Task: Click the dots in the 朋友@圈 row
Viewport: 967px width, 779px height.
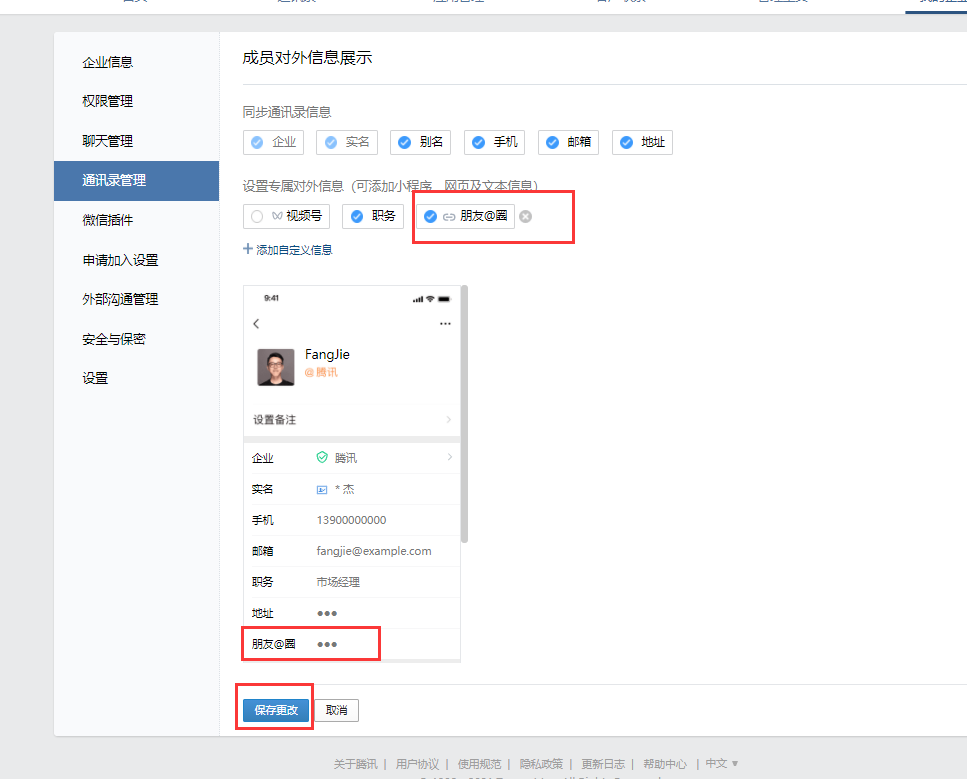Action: tap(327, 644)
